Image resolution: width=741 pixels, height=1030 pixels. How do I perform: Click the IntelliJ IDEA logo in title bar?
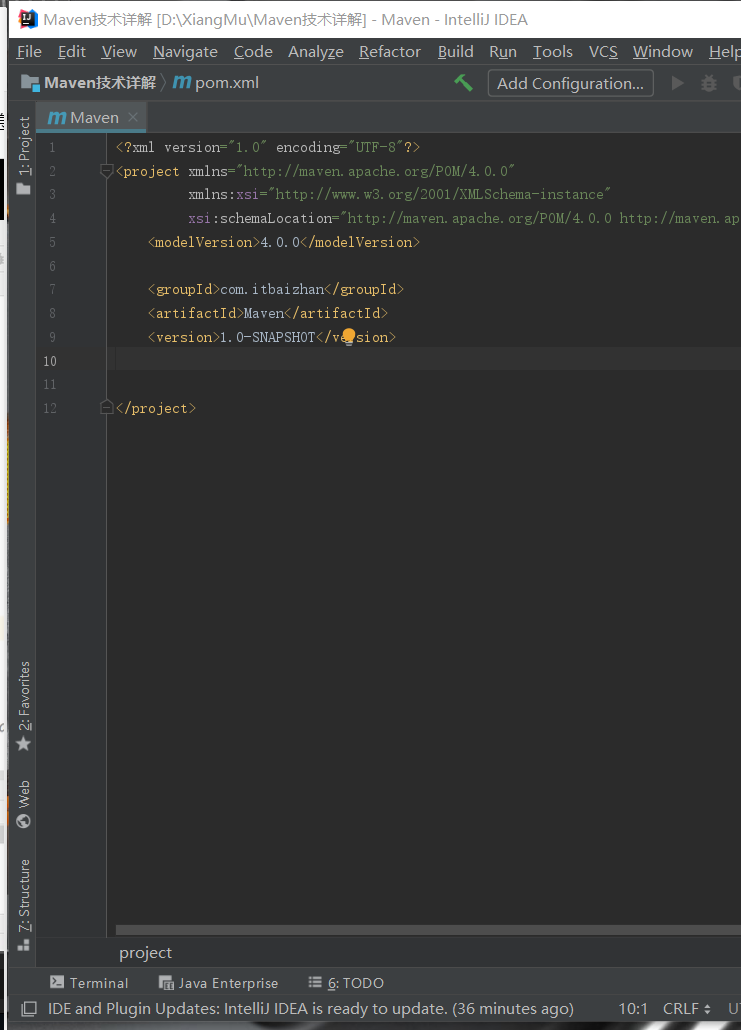28,19
